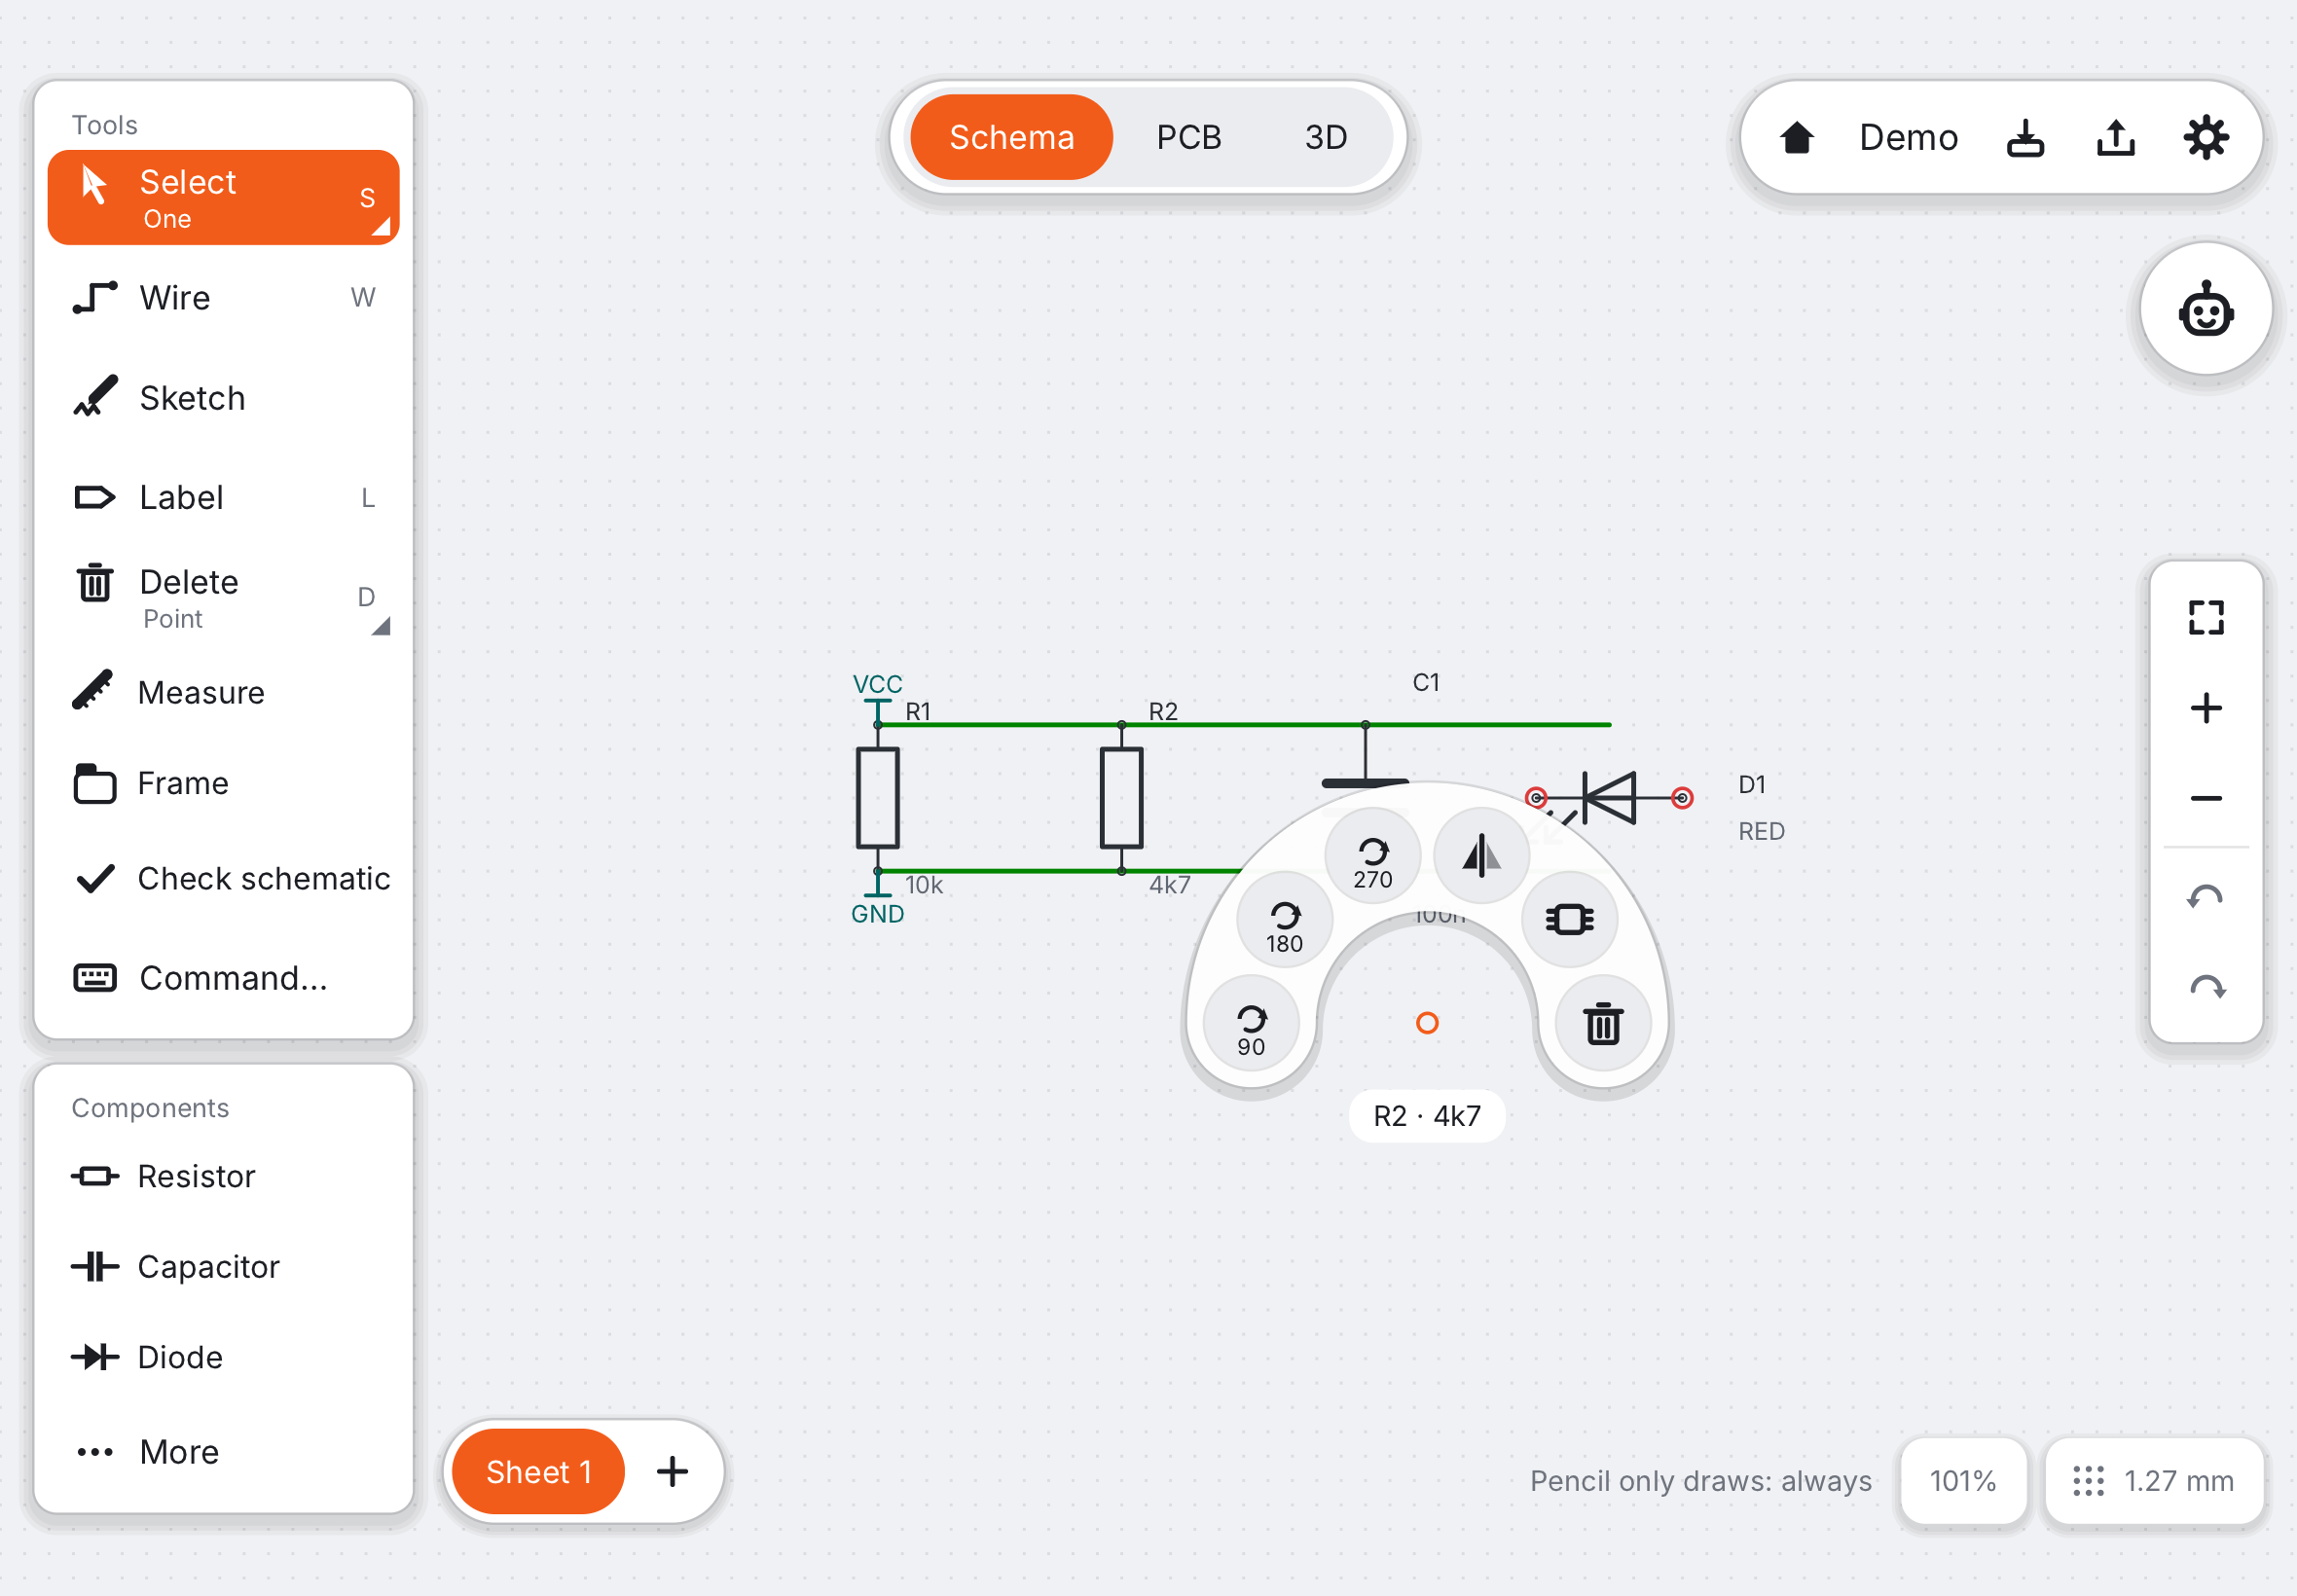Activate the Measure tool

[223, 692]
